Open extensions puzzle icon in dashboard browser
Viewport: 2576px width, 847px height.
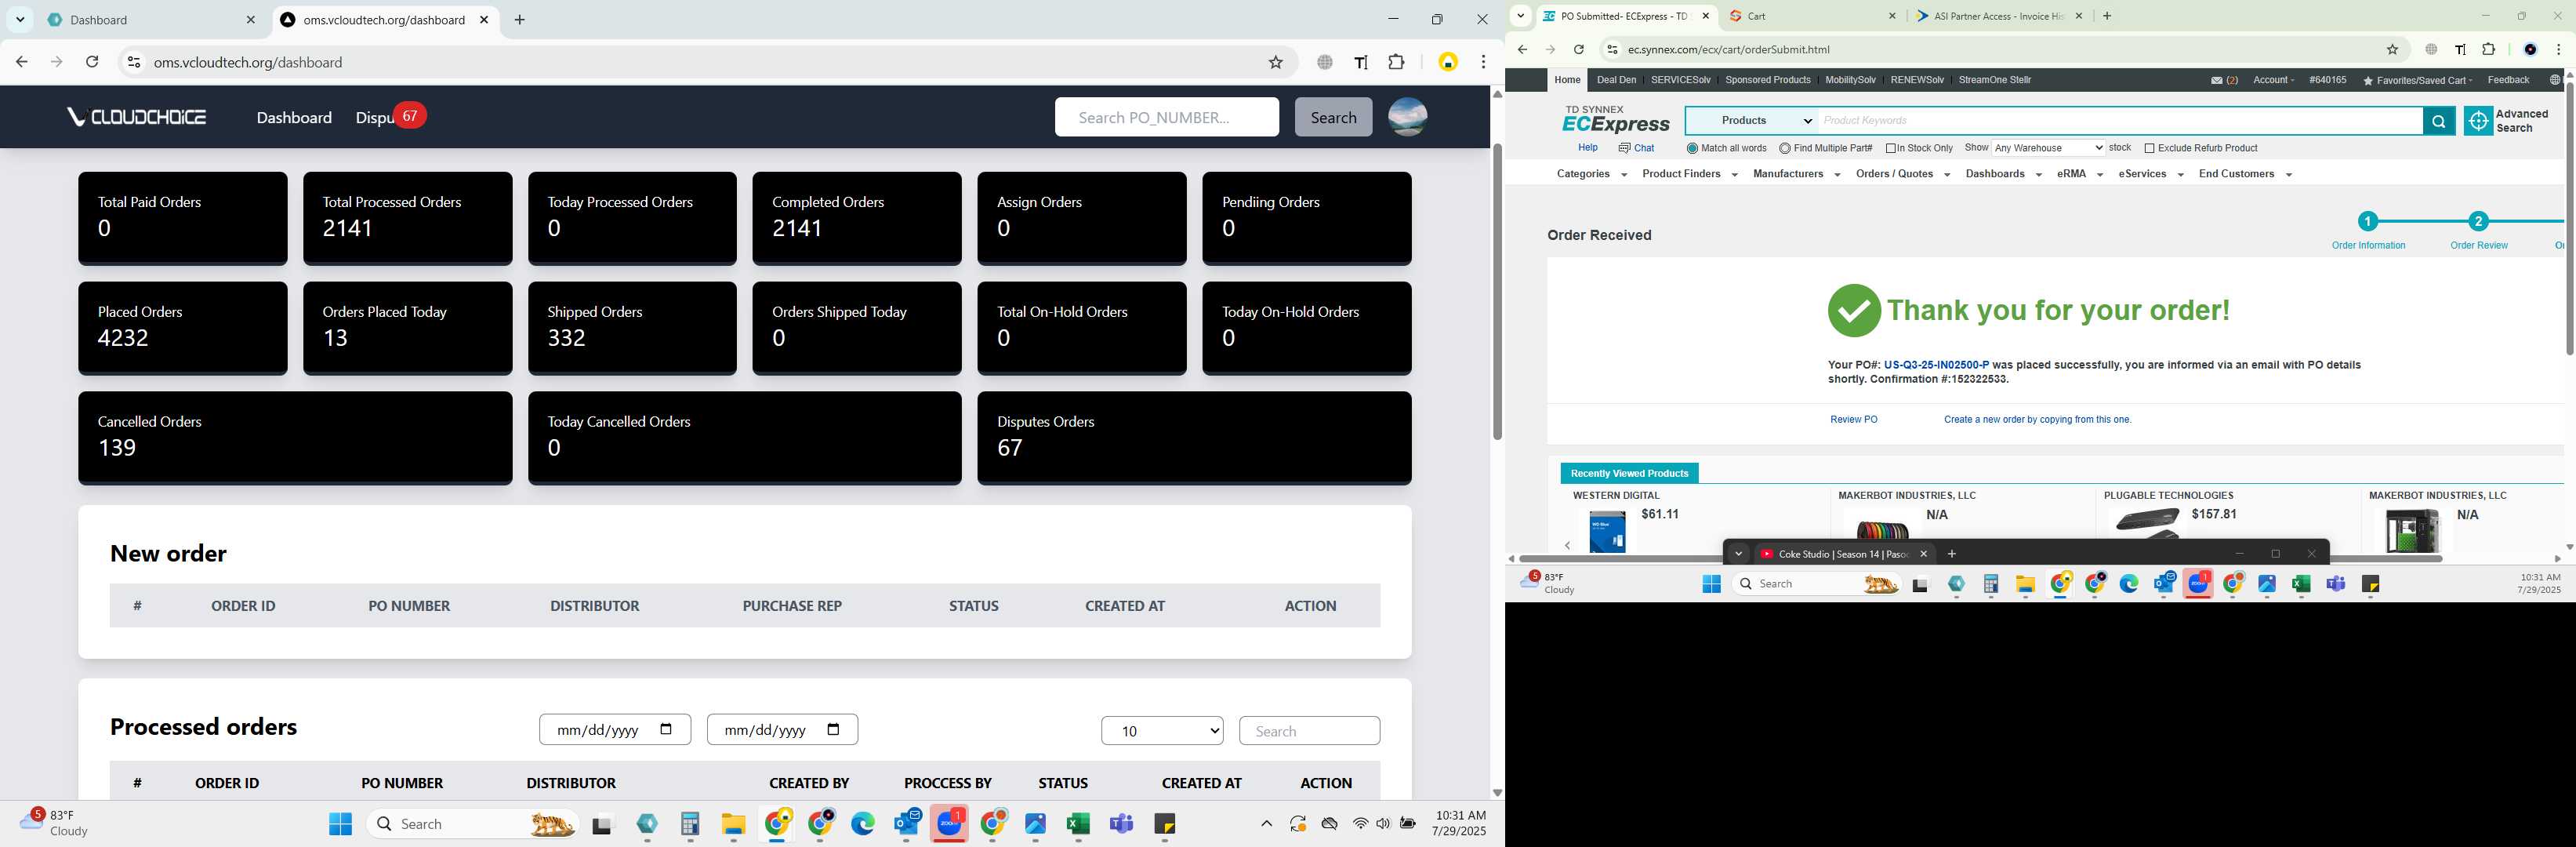(1396, 62)
